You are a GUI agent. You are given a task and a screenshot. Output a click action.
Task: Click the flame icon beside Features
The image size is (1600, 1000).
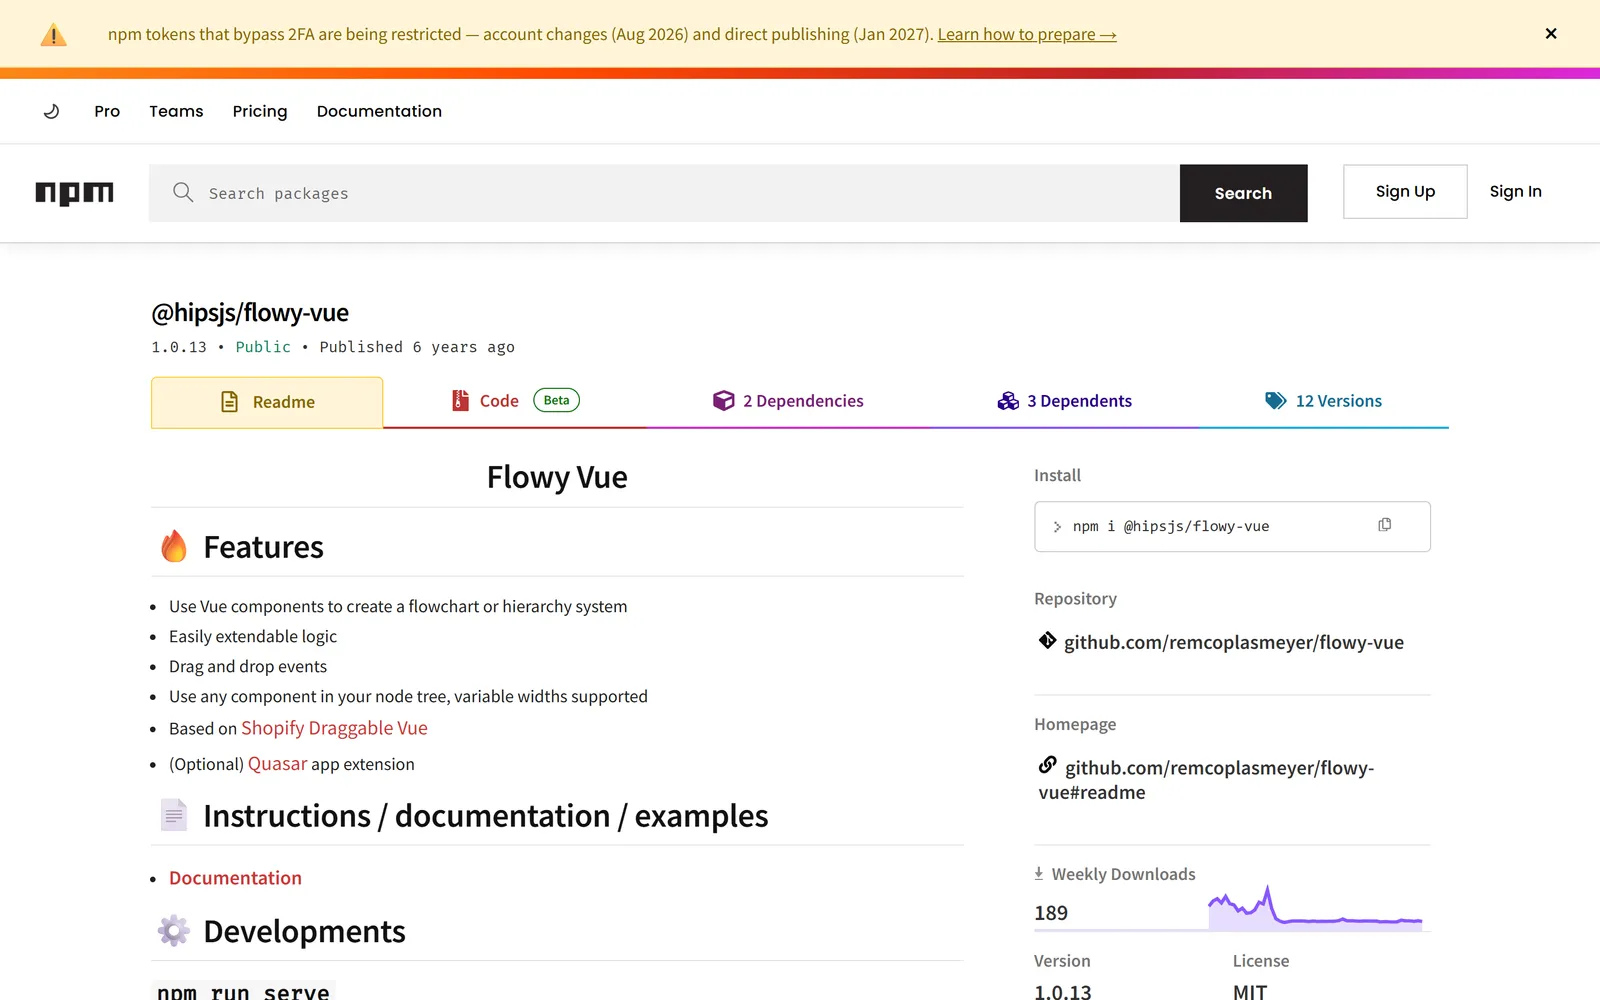(x=174, y=546)
